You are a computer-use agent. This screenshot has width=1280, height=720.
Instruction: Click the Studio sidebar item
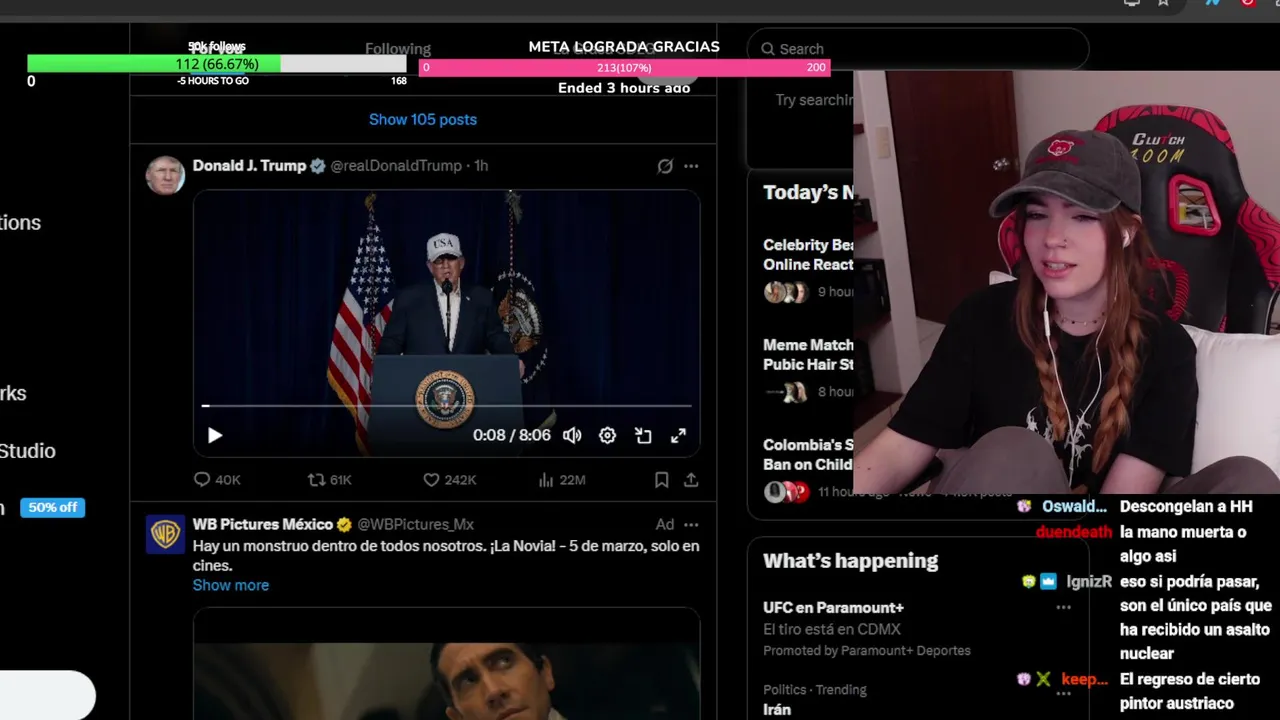[x=28, y=451]
